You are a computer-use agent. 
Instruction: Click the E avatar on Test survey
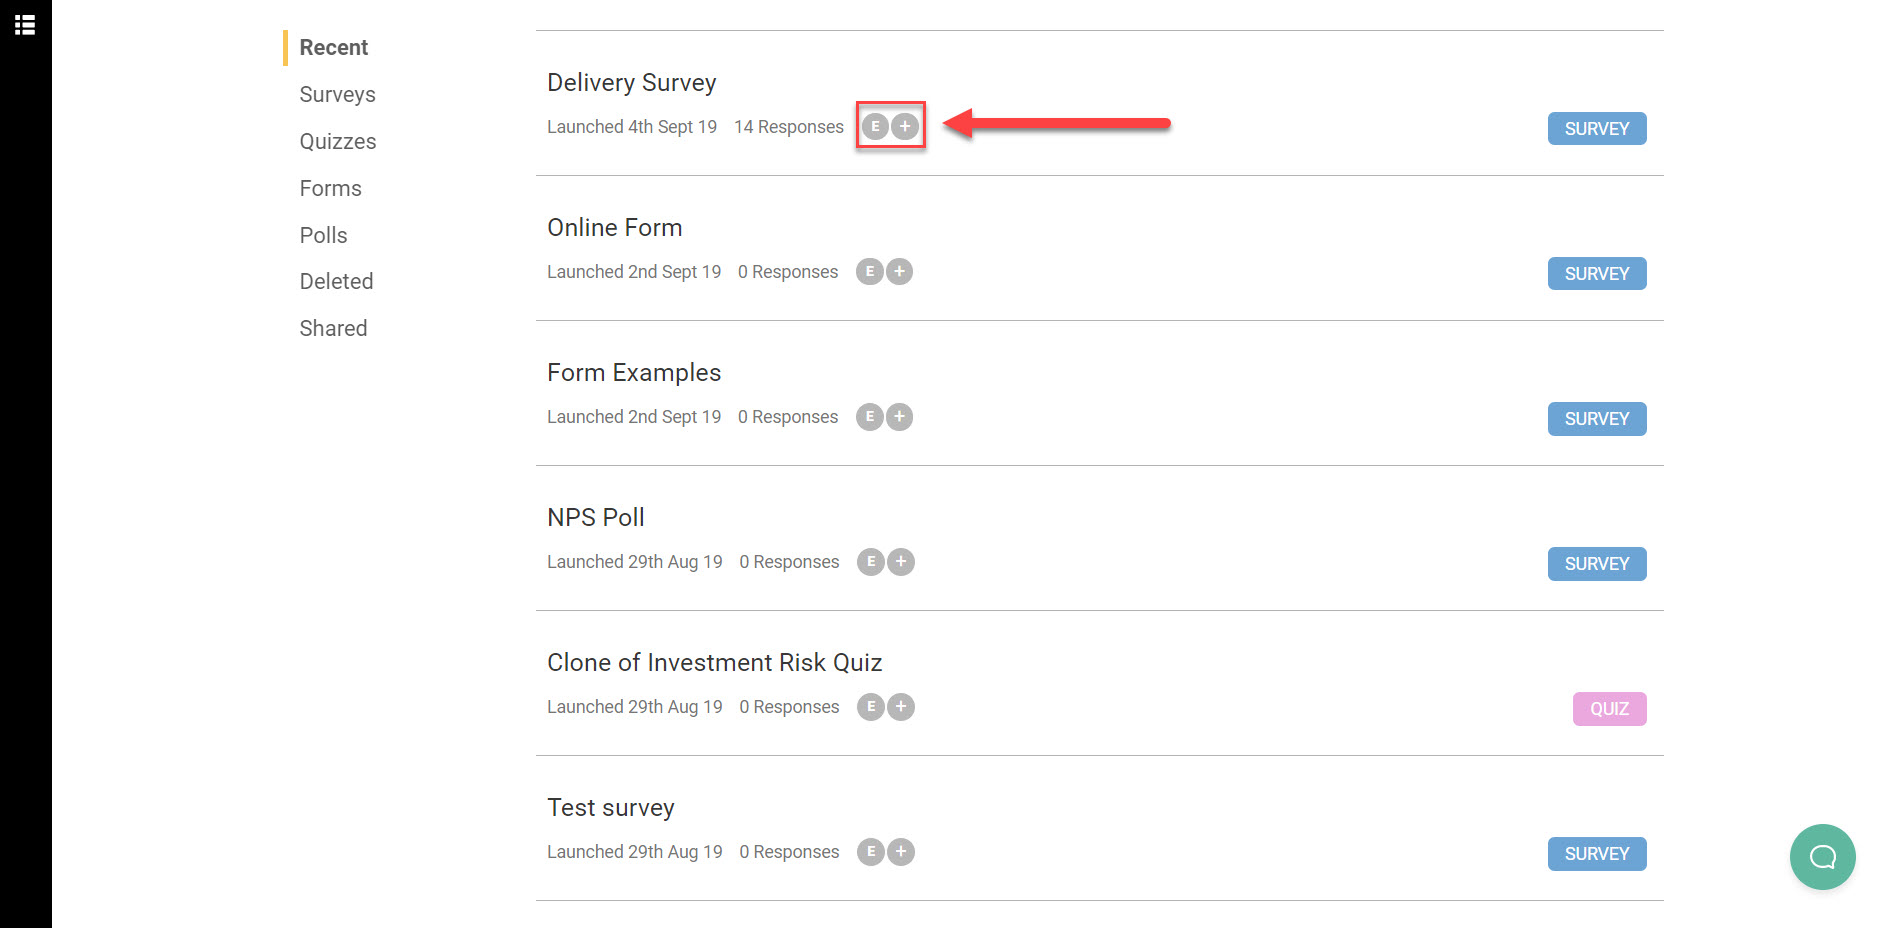(871, 851)
